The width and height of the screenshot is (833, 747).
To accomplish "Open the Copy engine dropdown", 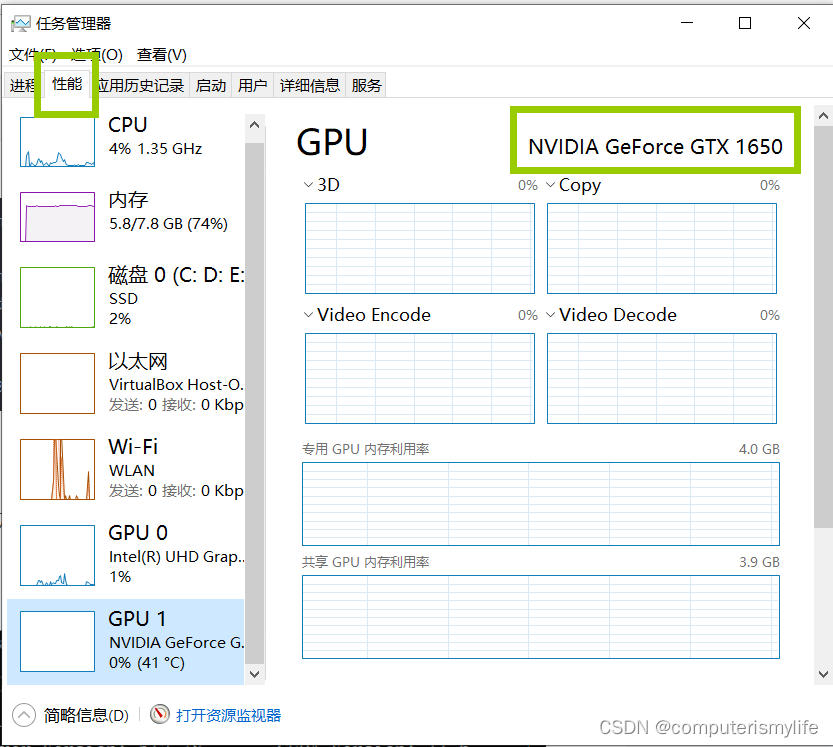I will pyautogui.click(x=550, y=185).
